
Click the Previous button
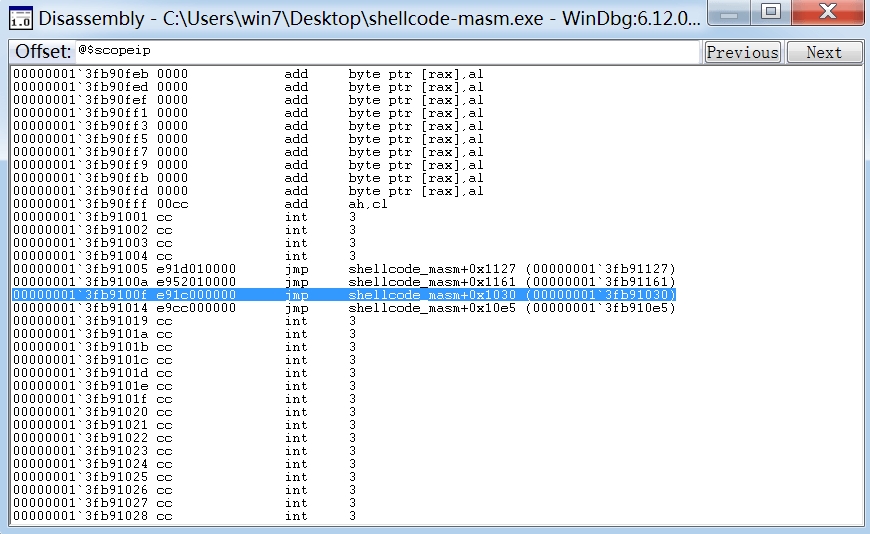click(x=743, y=52)
